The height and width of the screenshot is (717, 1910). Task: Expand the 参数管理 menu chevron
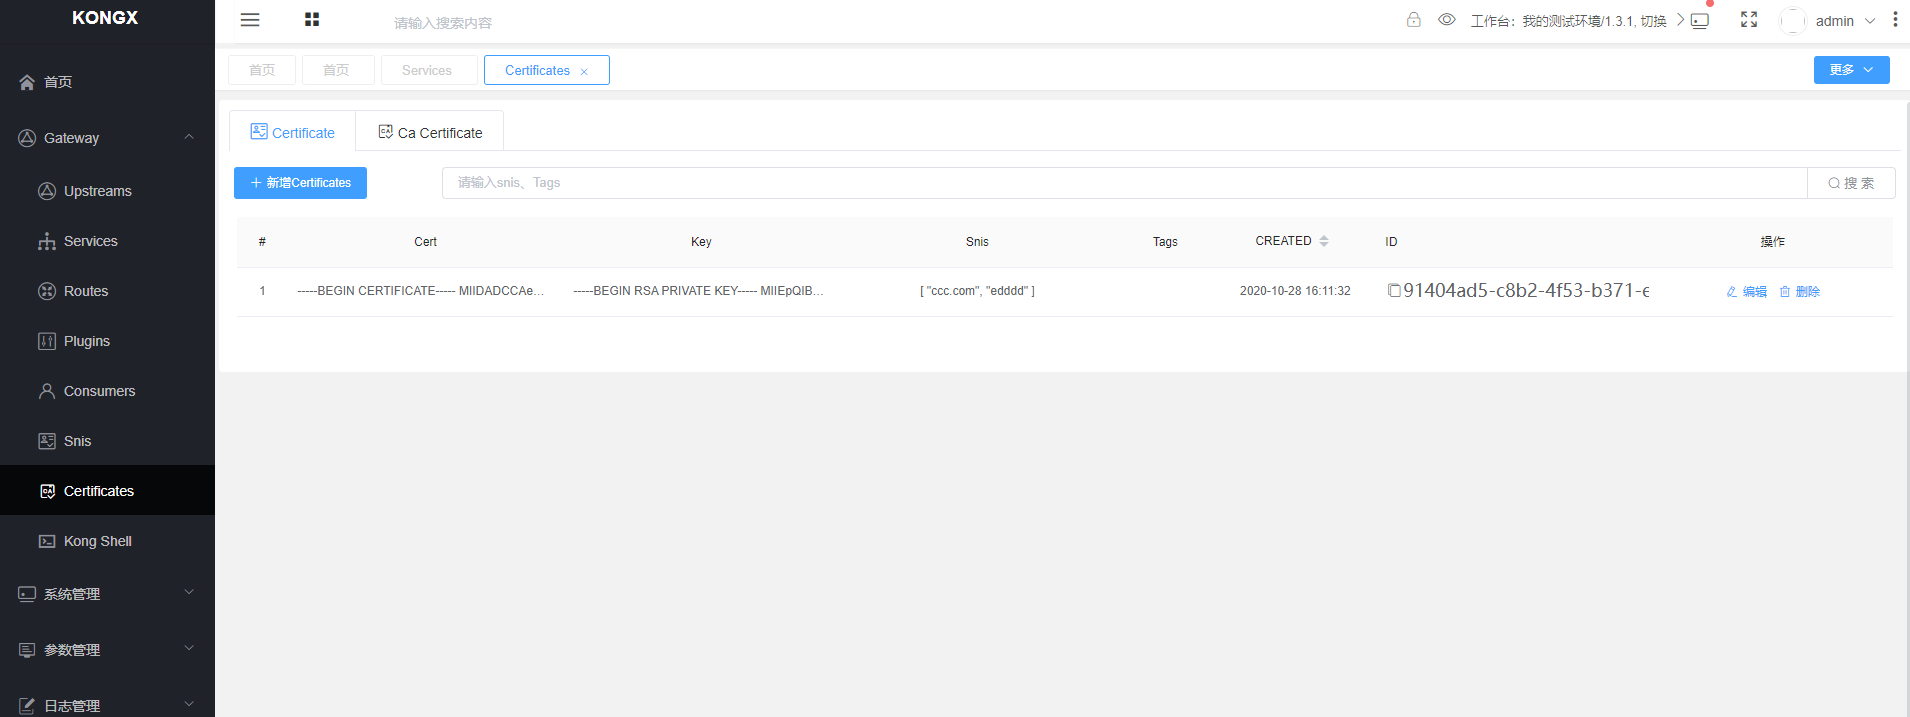pyautogui.click(x=189, y=648)
